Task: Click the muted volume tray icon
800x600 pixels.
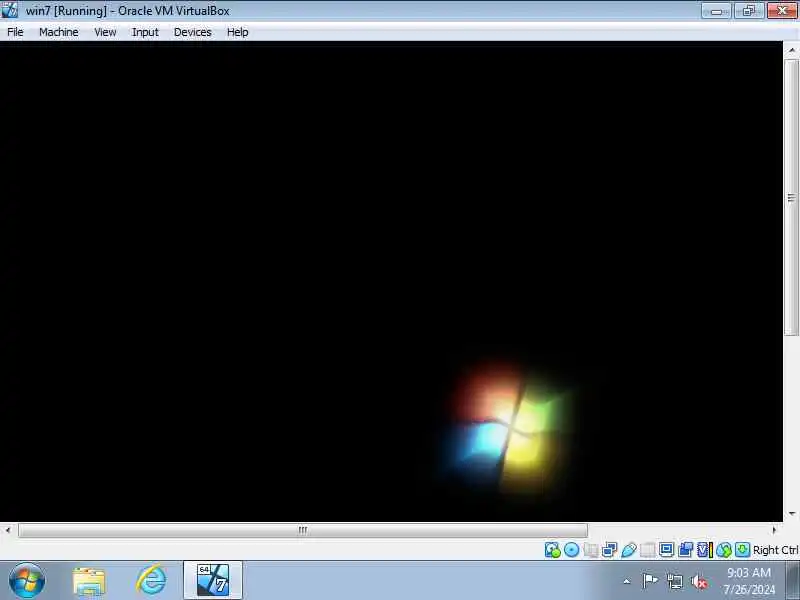Action: pos(699,581)
